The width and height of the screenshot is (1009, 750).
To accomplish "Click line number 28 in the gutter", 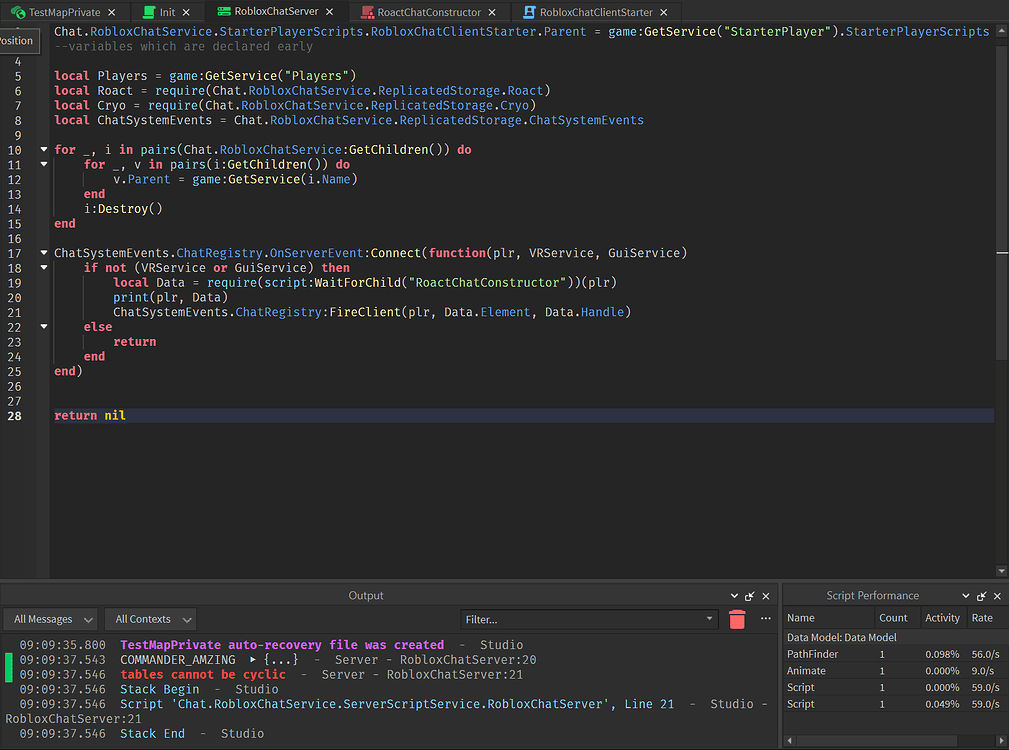I will [28, 415].
